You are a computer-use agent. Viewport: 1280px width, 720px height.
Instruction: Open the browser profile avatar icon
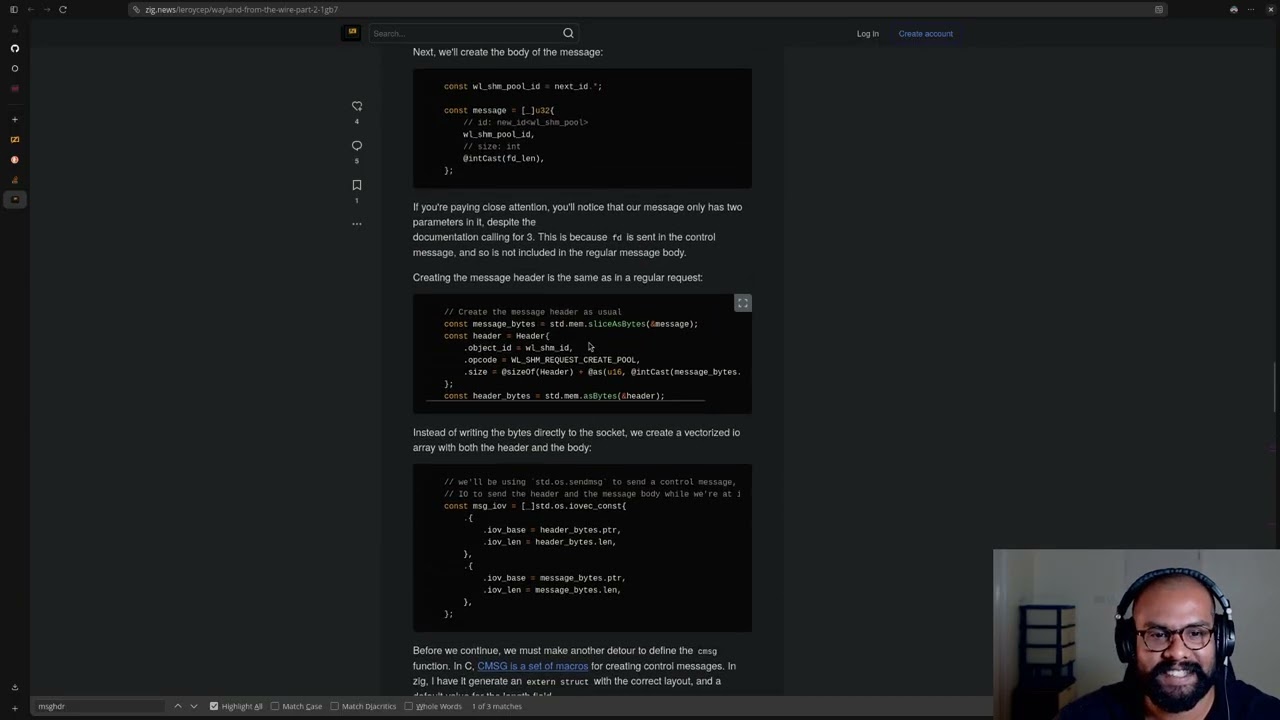point(1234,9)
